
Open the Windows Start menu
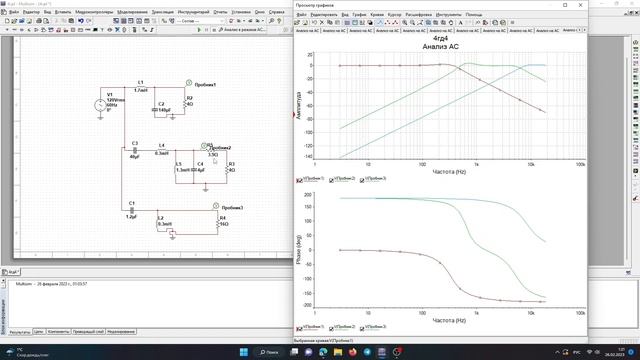[x=244, y=352]
